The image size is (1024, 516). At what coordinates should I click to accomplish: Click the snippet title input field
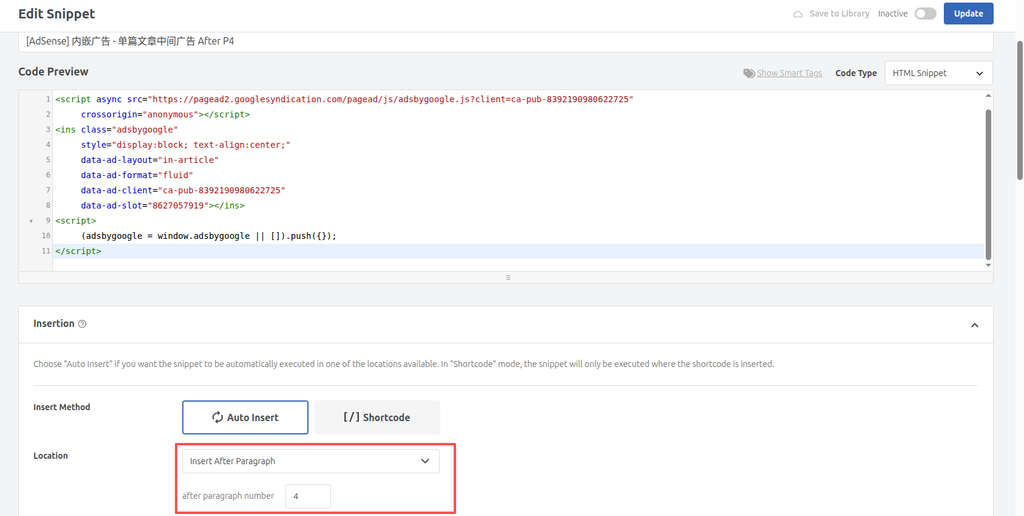(505, 41)
